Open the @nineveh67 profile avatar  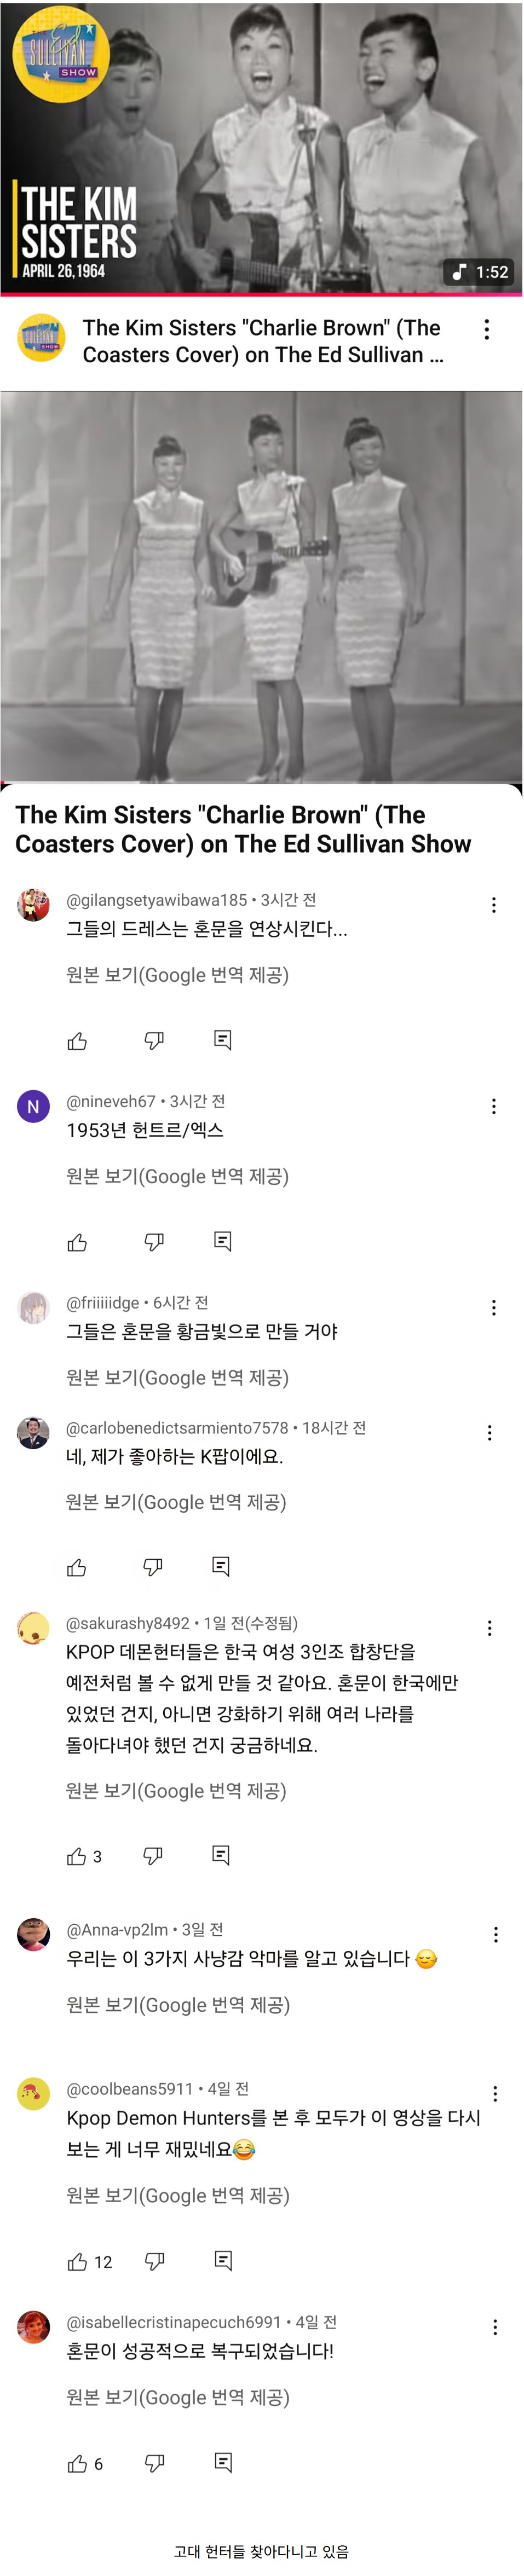click(x=34, y=1106)
